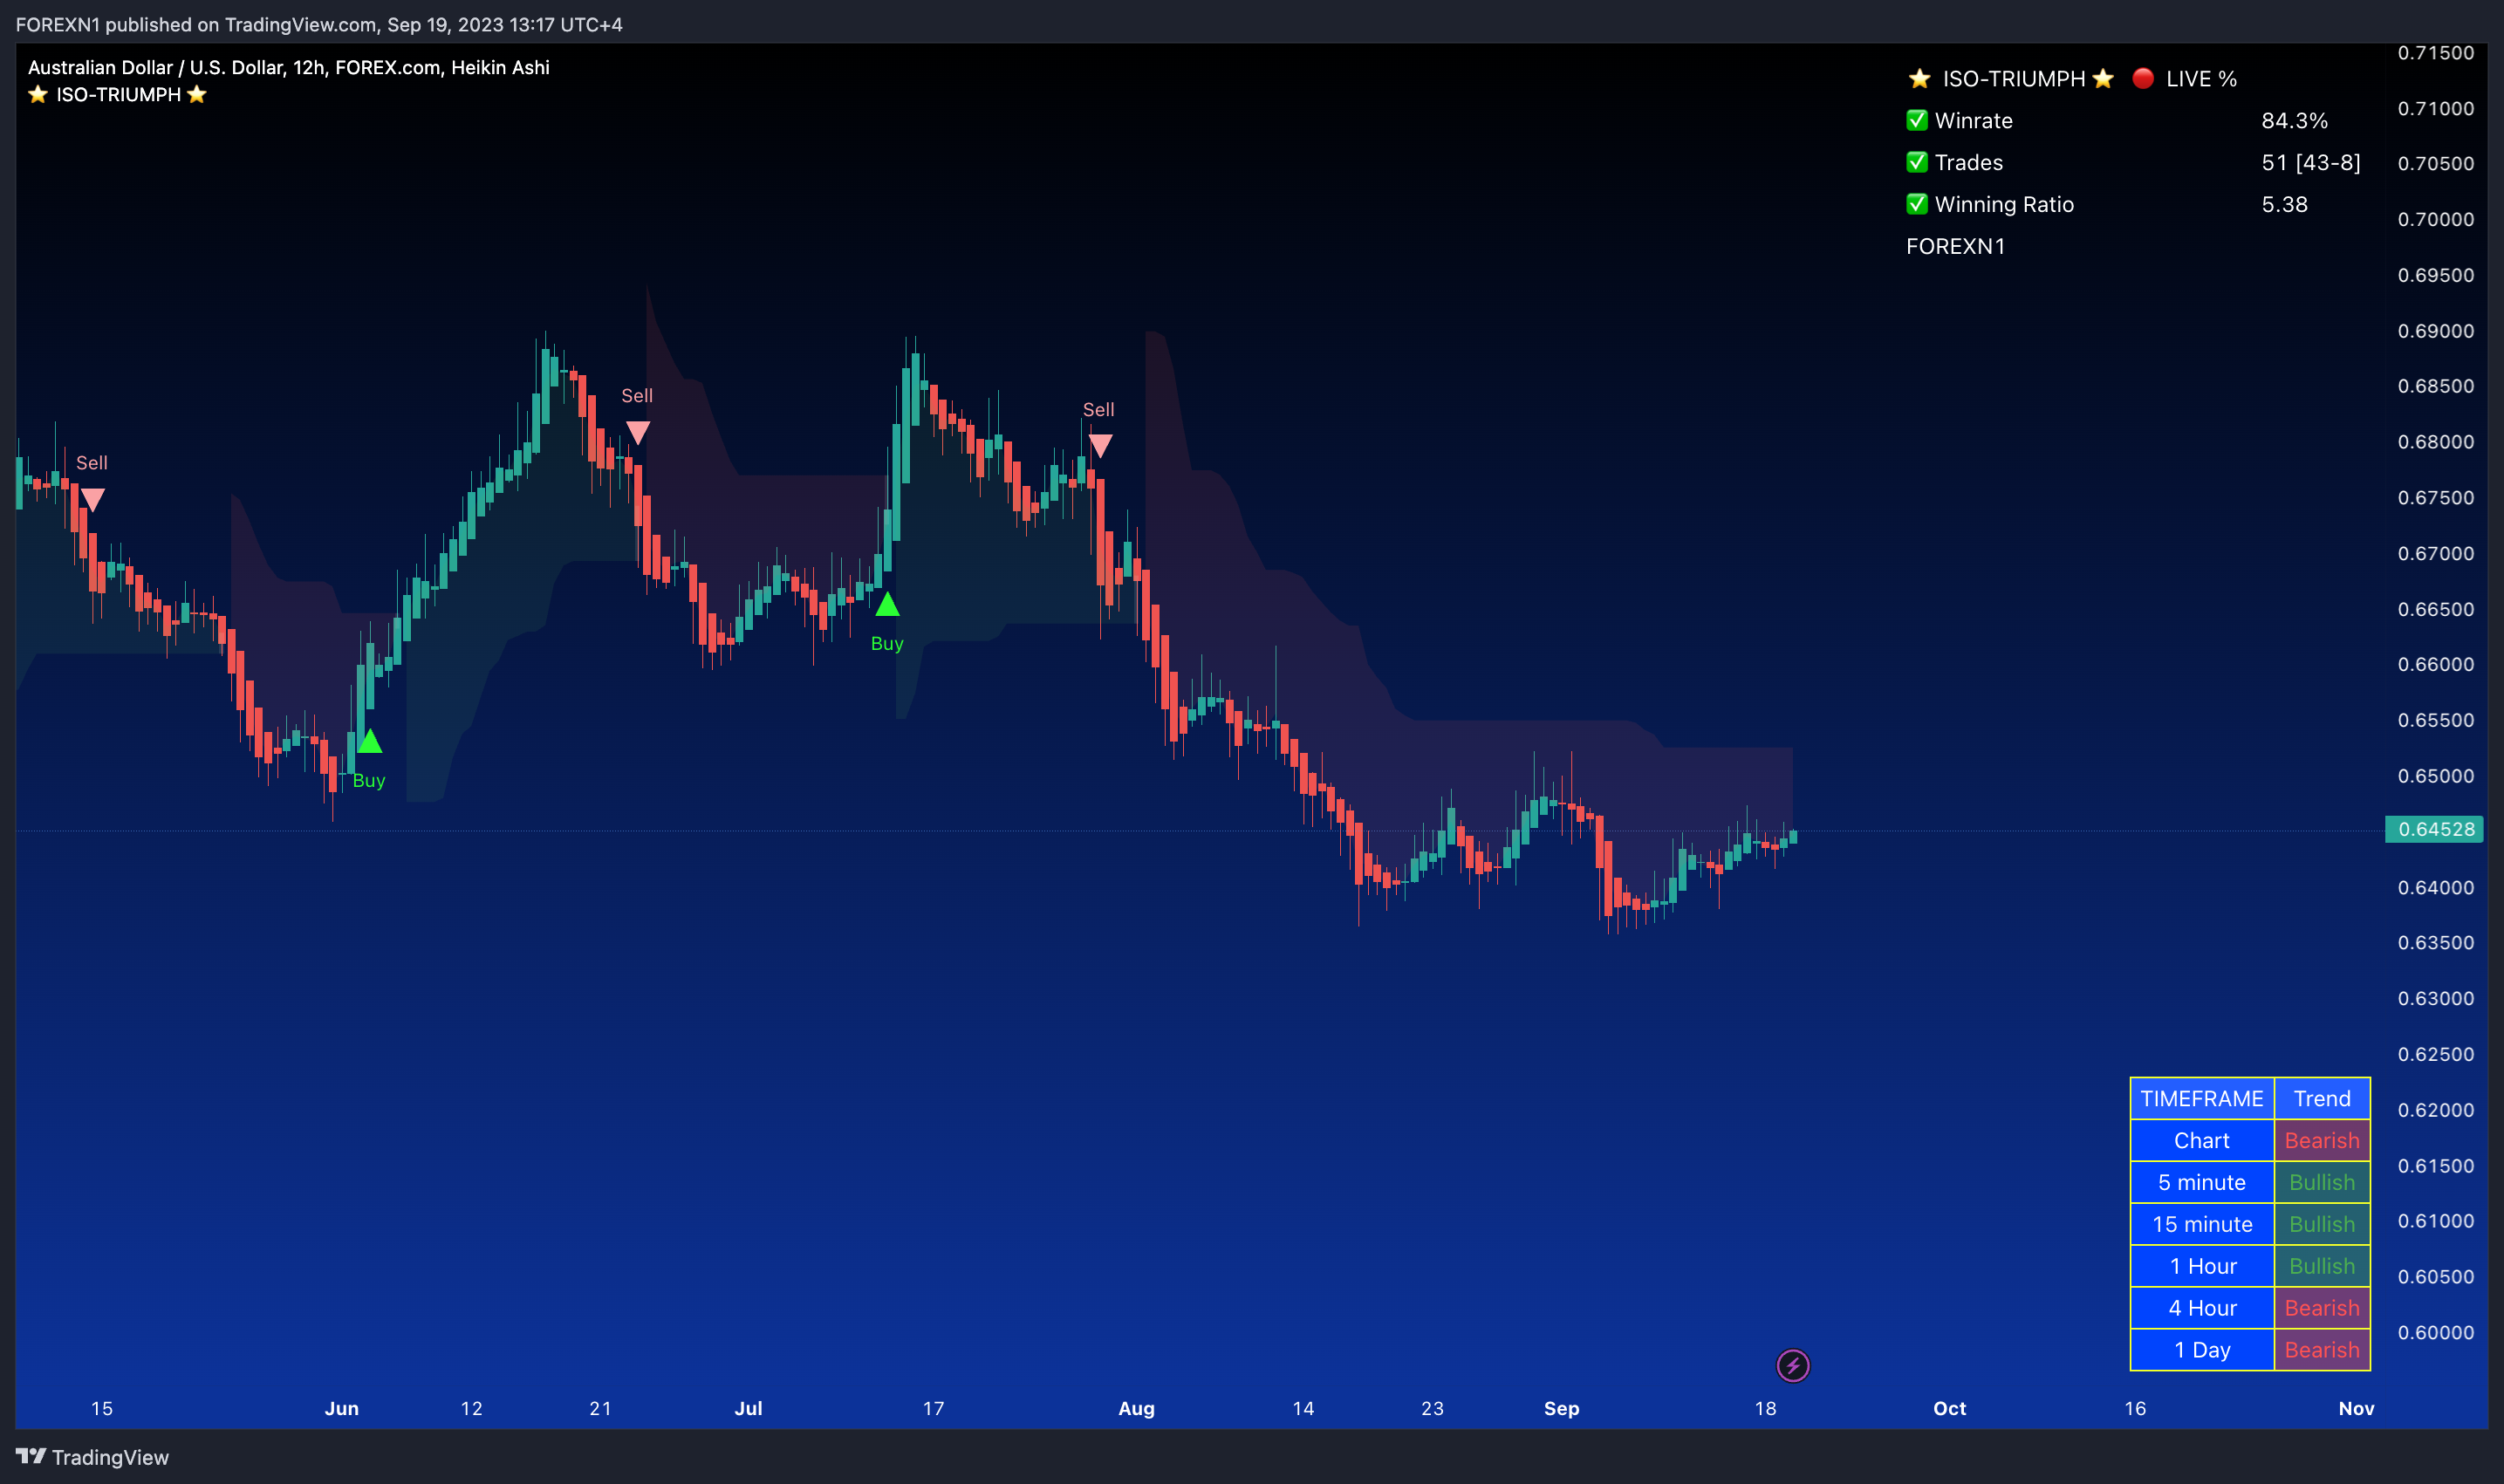
Task: Click the 1 Hour Bullish cell
Action: click(x=2322, y=1266)
